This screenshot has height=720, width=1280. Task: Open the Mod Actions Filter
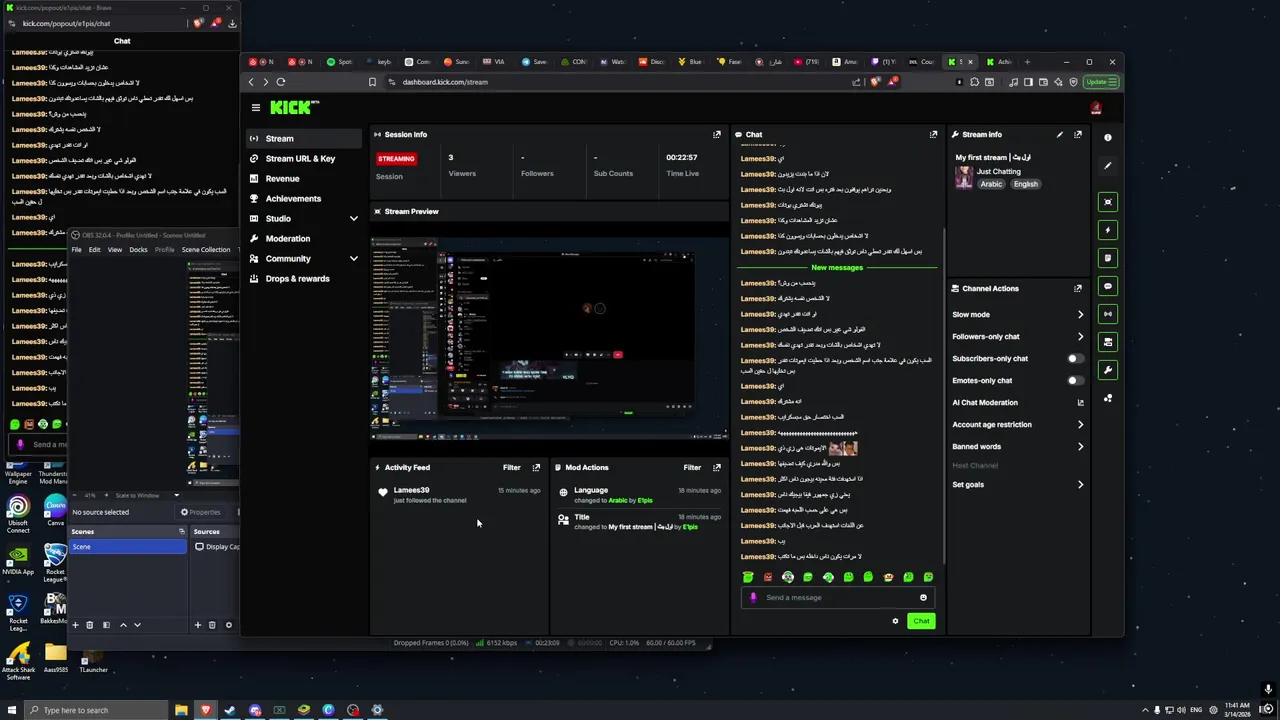pos(692,467)
